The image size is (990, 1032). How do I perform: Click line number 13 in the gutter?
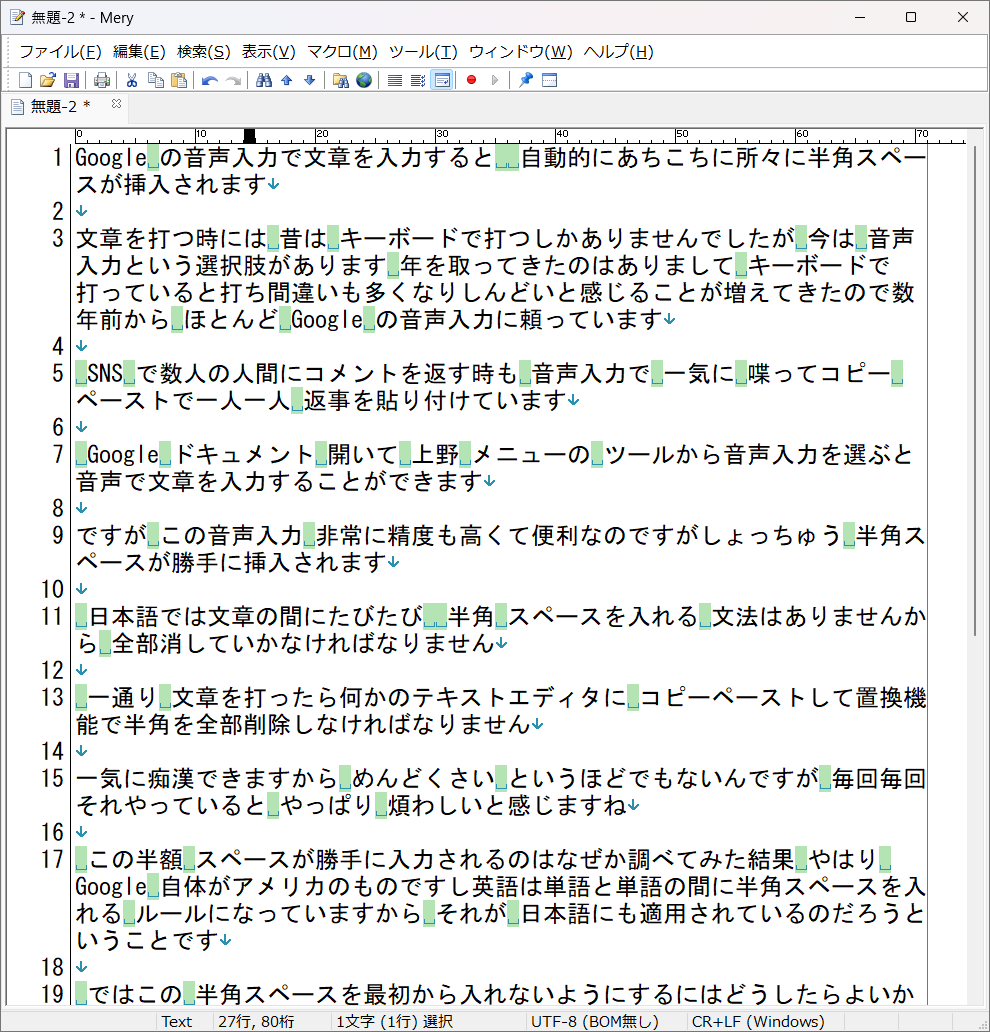(52, 697)
